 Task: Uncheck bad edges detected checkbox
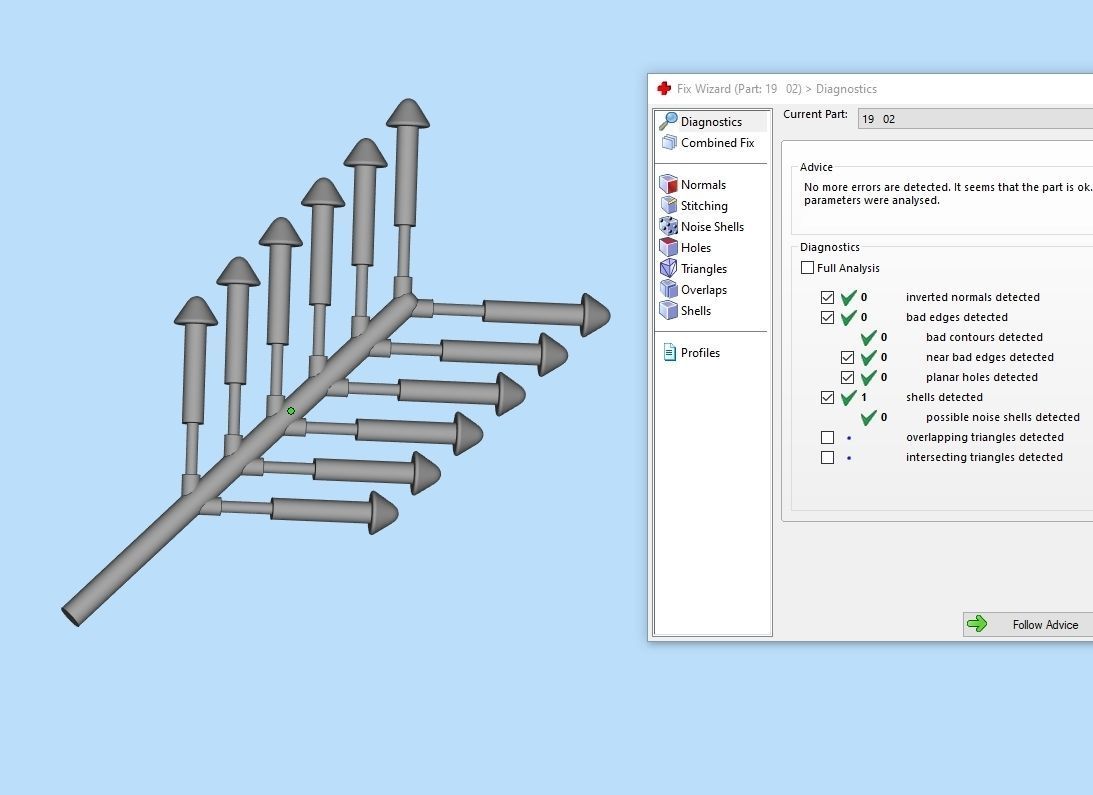pyautogui.click(x=827, y=317)
